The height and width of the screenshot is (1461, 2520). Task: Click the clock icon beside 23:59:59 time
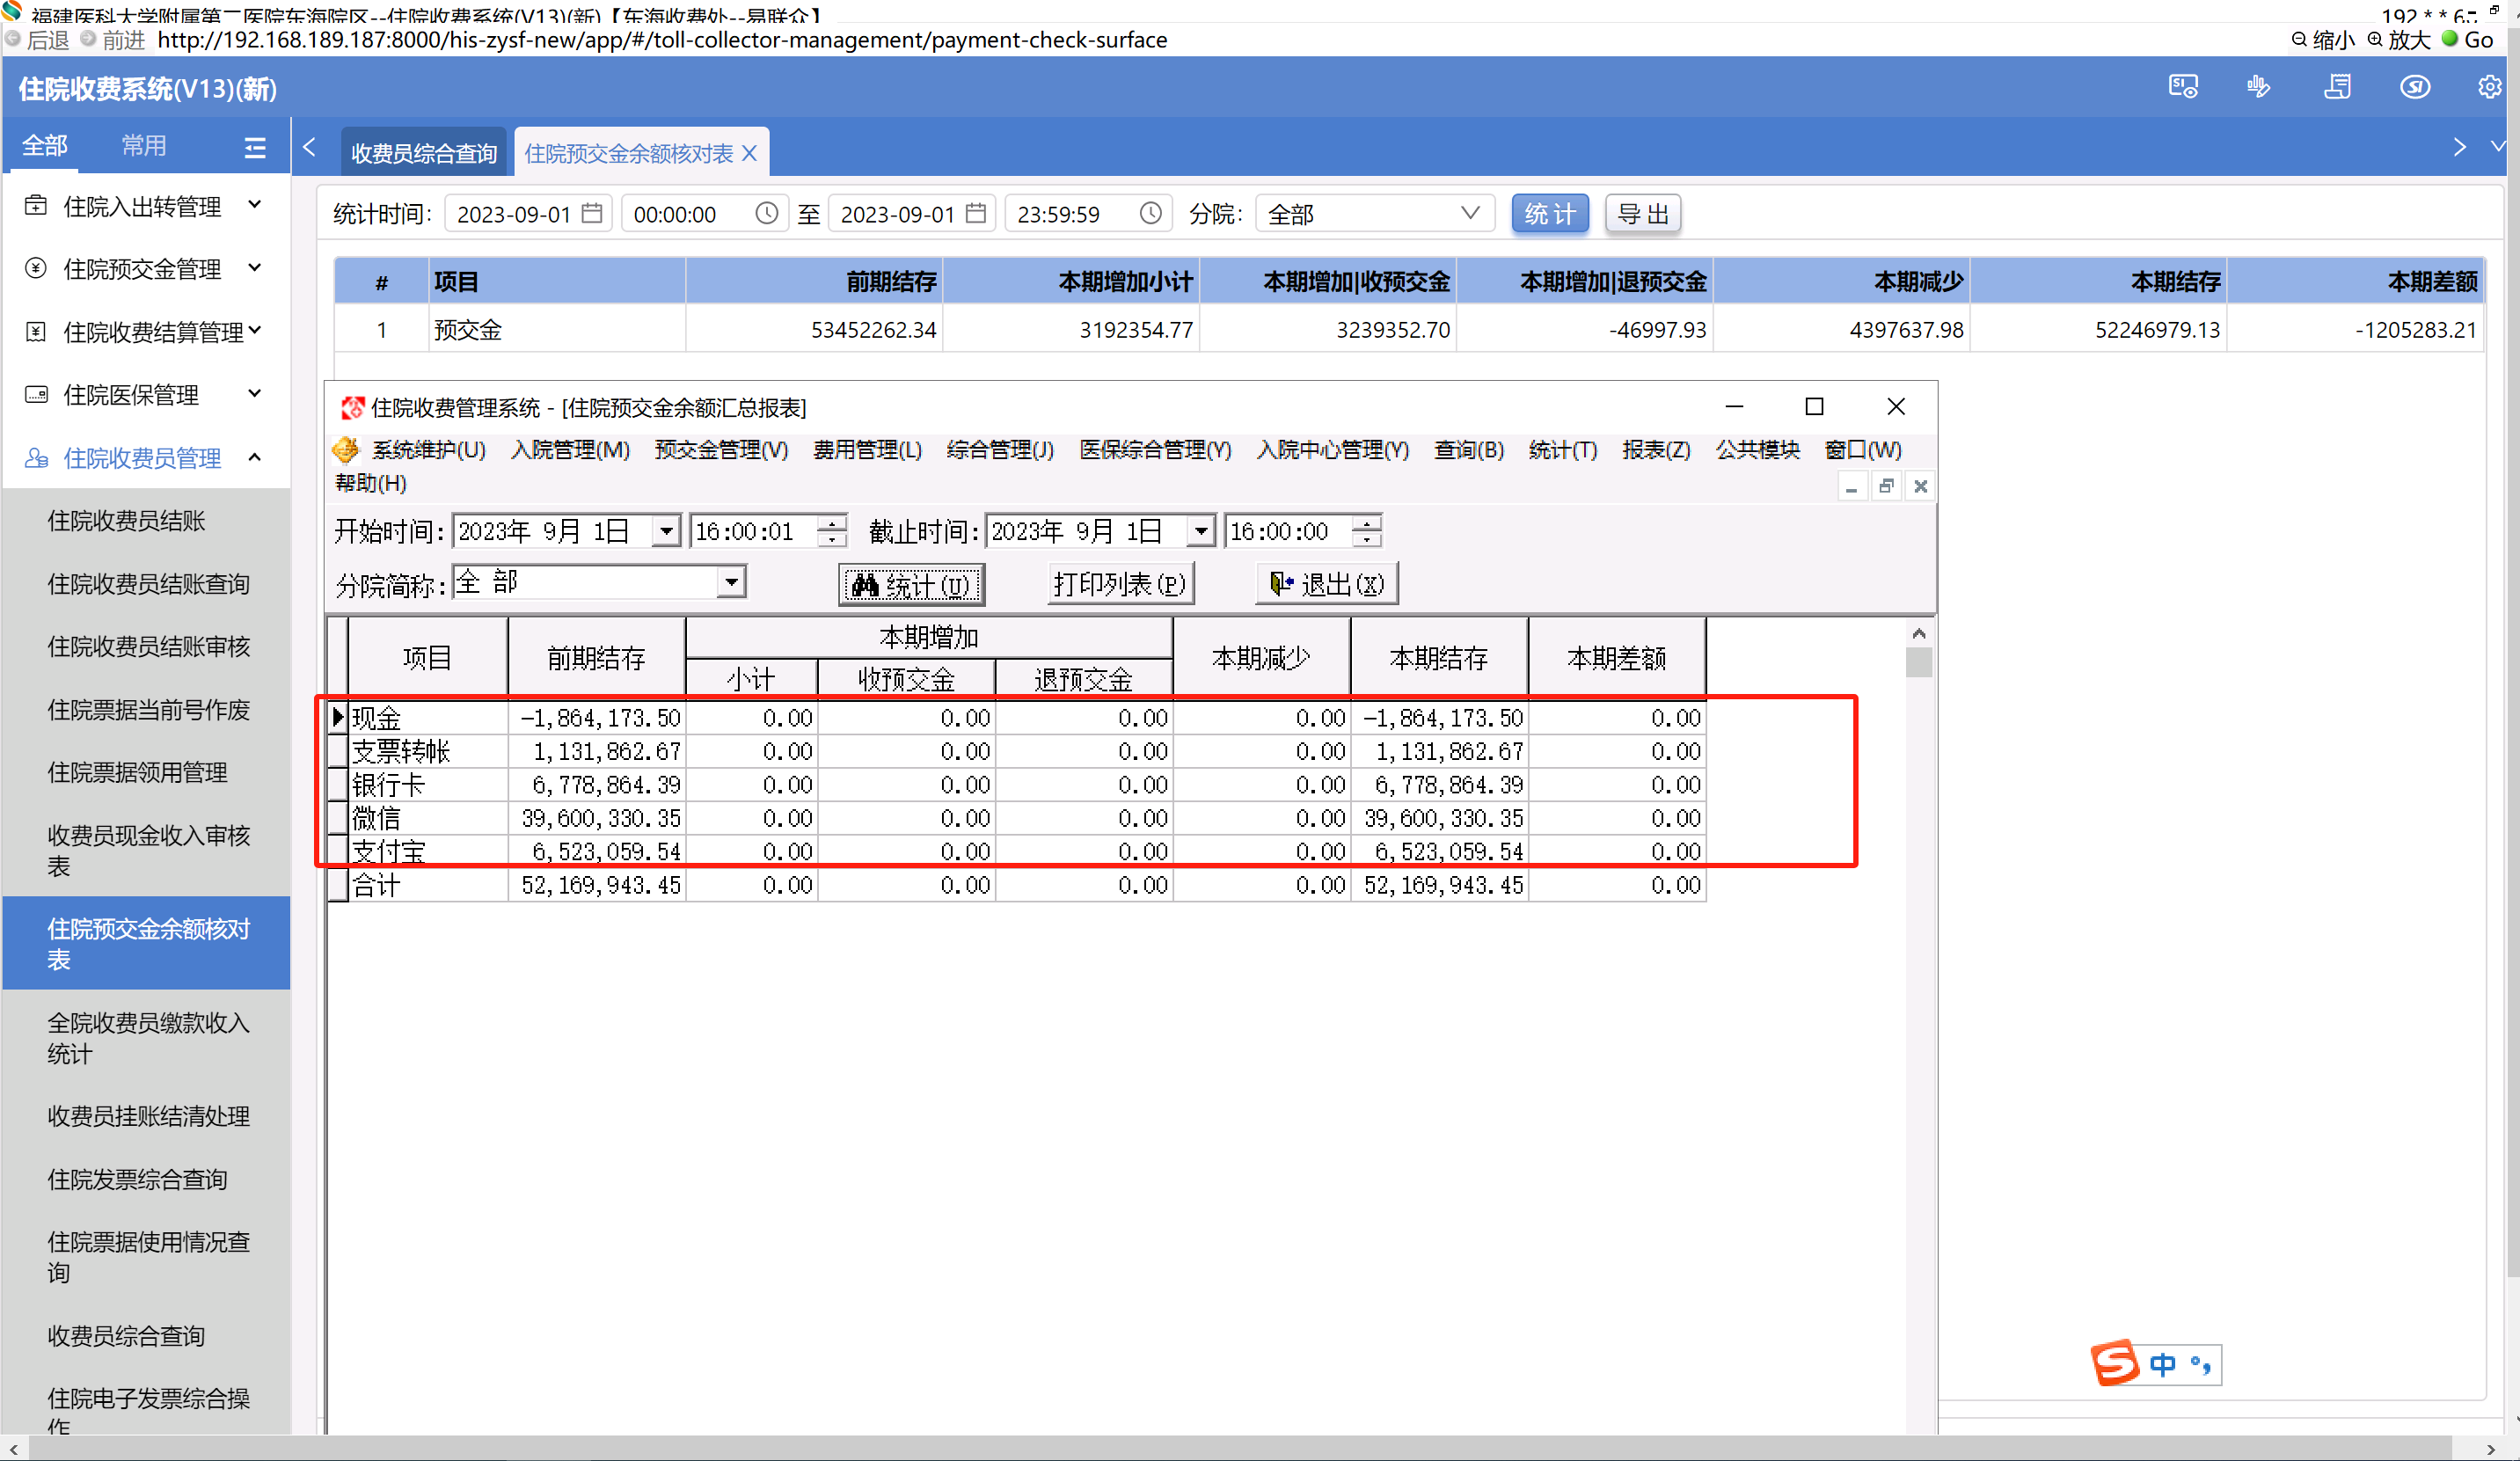[1150, 213]
